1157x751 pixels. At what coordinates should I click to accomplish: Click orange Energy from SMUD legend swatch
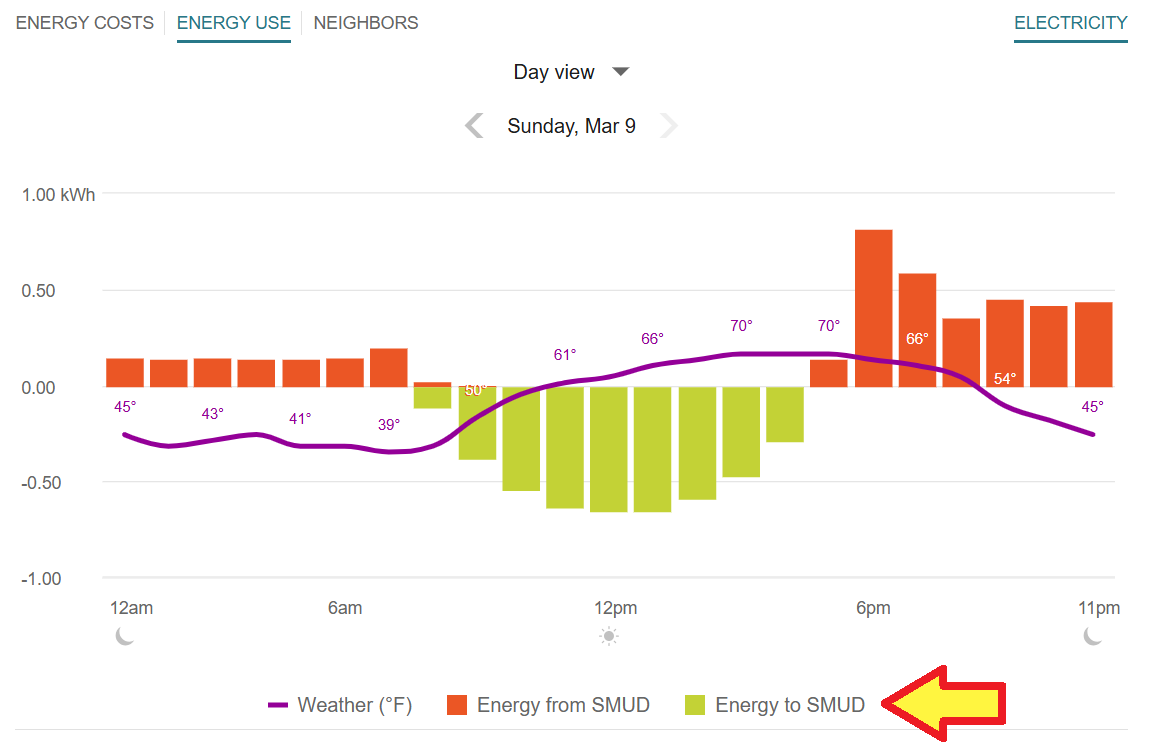click(457, 705)
